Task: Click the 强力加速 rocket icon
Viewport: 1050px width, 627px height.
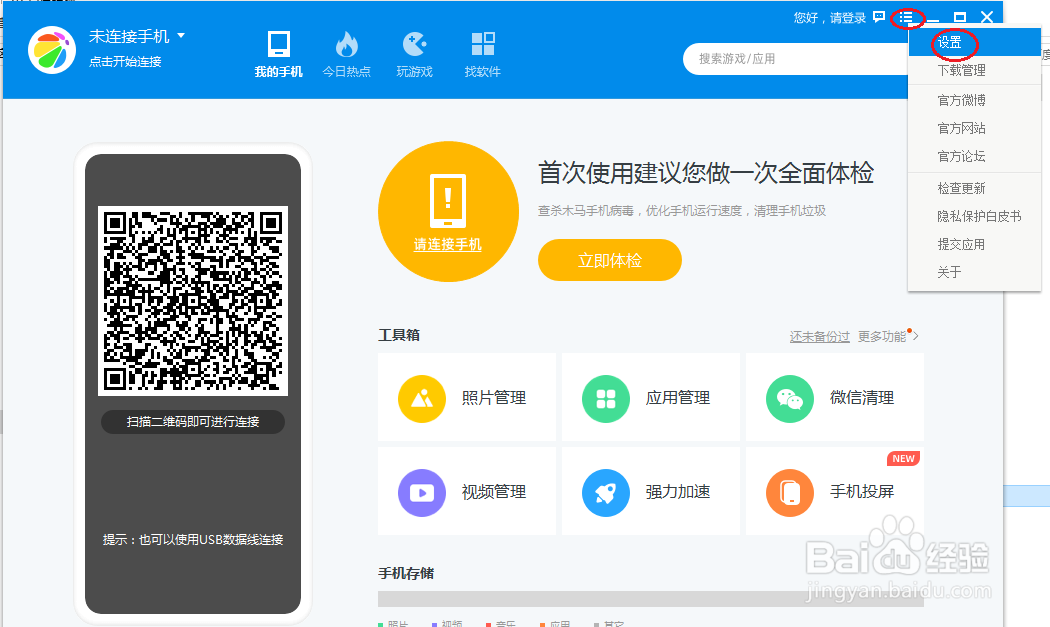Action: click(606, 492)
